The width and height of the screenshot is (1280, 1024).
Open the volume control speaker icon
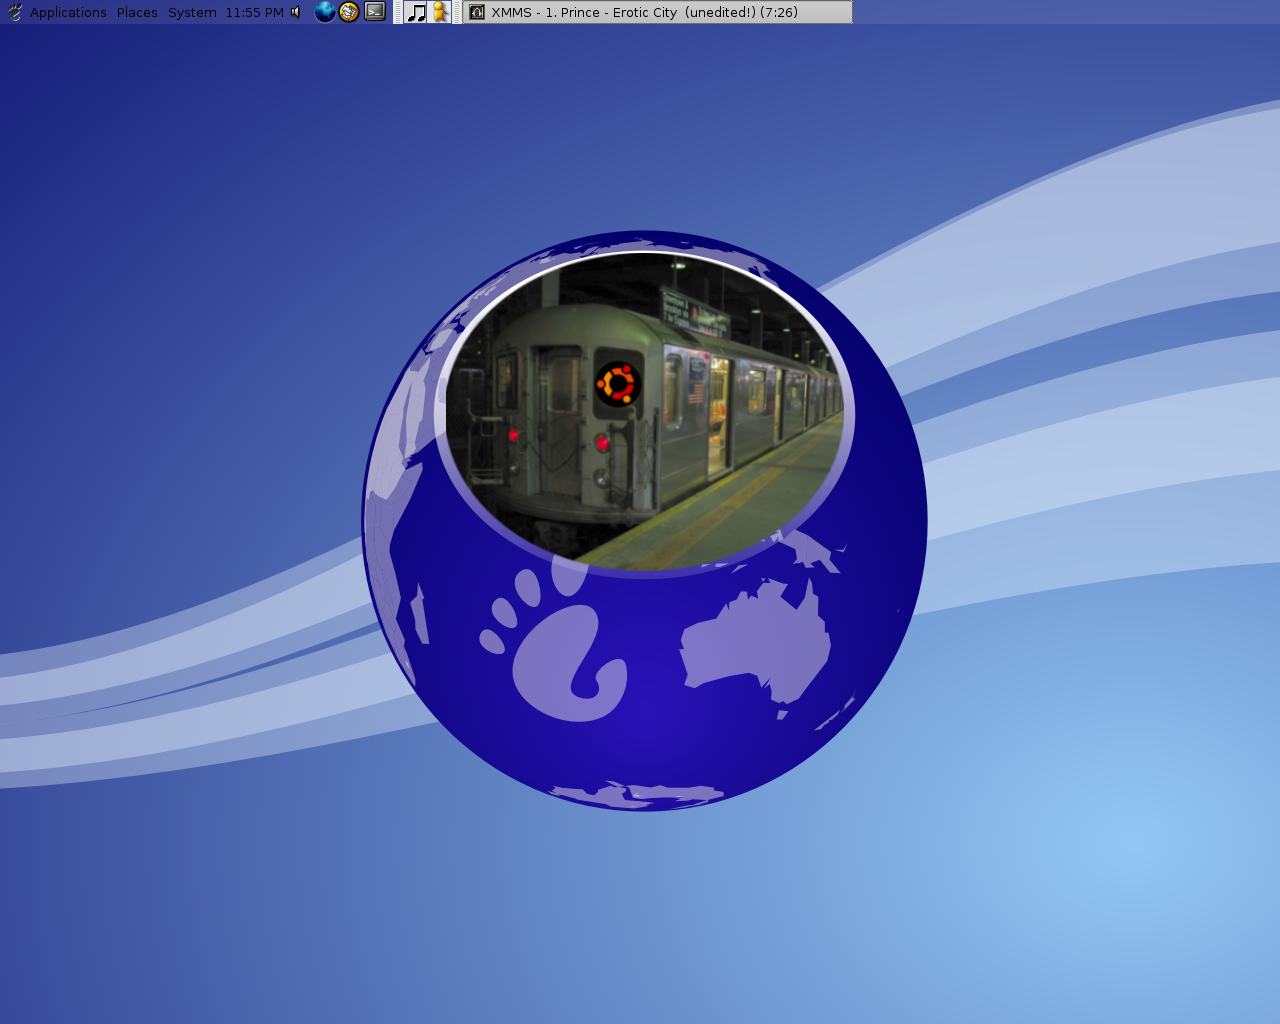(296, 12)
